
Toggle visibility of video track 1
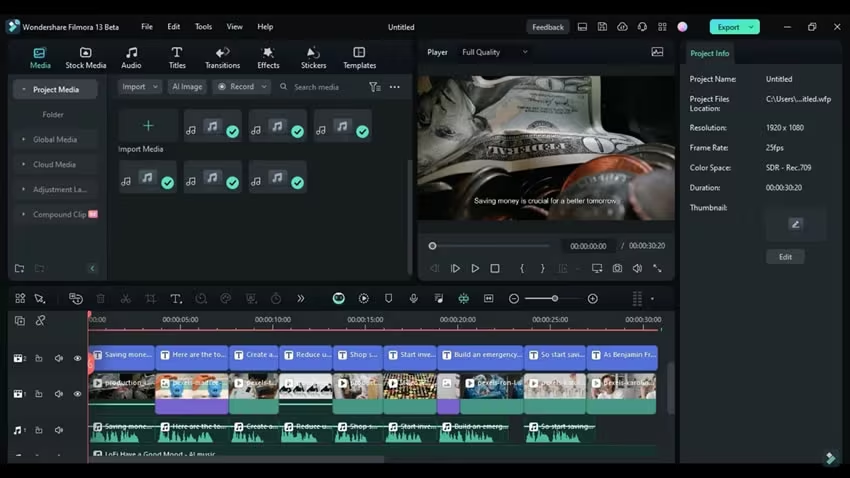(x=78, y=394)
